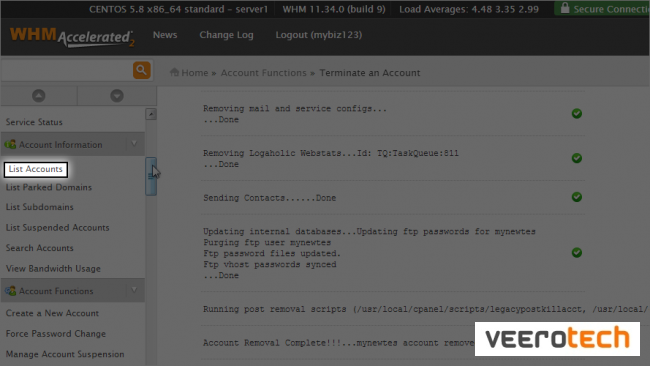Click the sidebar scrollbar up arrow
The height and width of the screenshot is (366, 650).
click(151, 114)
